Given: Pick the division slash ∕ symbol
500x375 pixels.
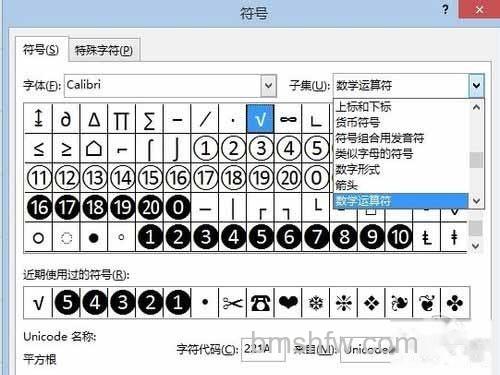Looking at the screenshot, I should (205, 119).
